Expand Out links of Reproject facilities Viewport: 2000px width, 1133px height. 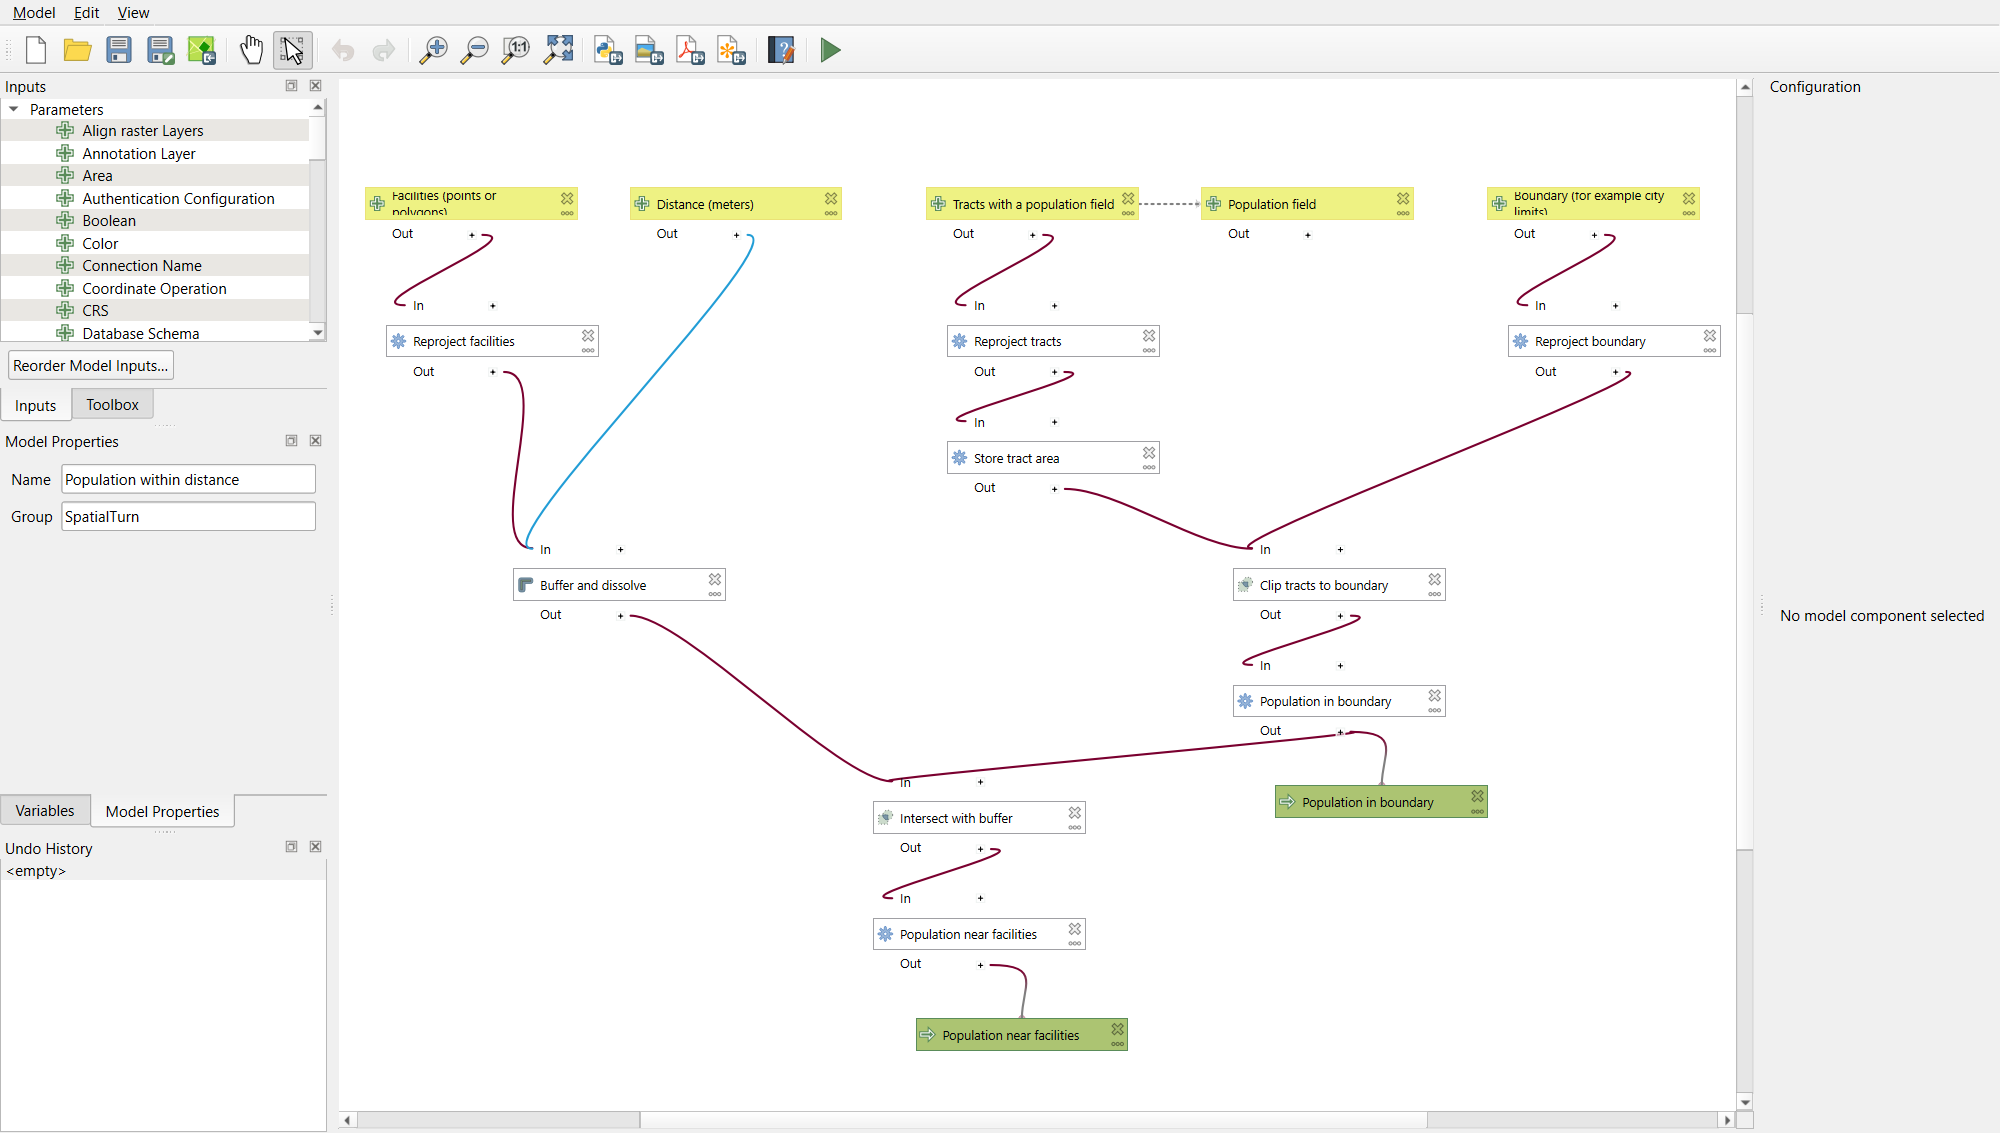(x=492, y=372)
